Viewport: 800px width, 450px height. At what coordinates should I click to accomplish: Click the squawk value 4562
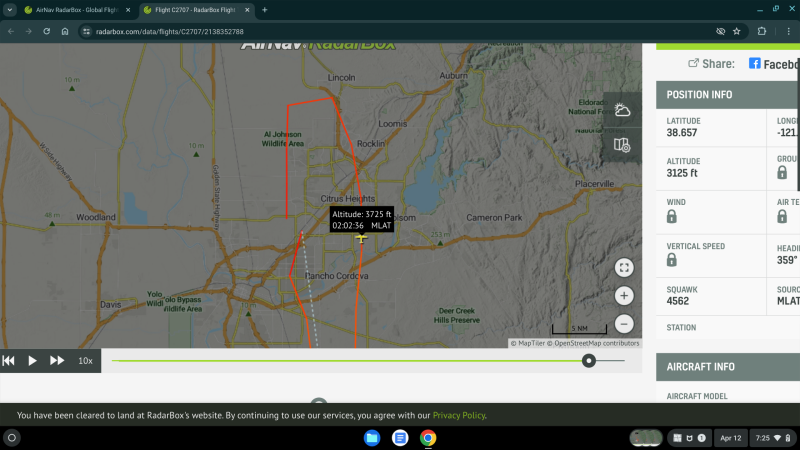point(678,301)
